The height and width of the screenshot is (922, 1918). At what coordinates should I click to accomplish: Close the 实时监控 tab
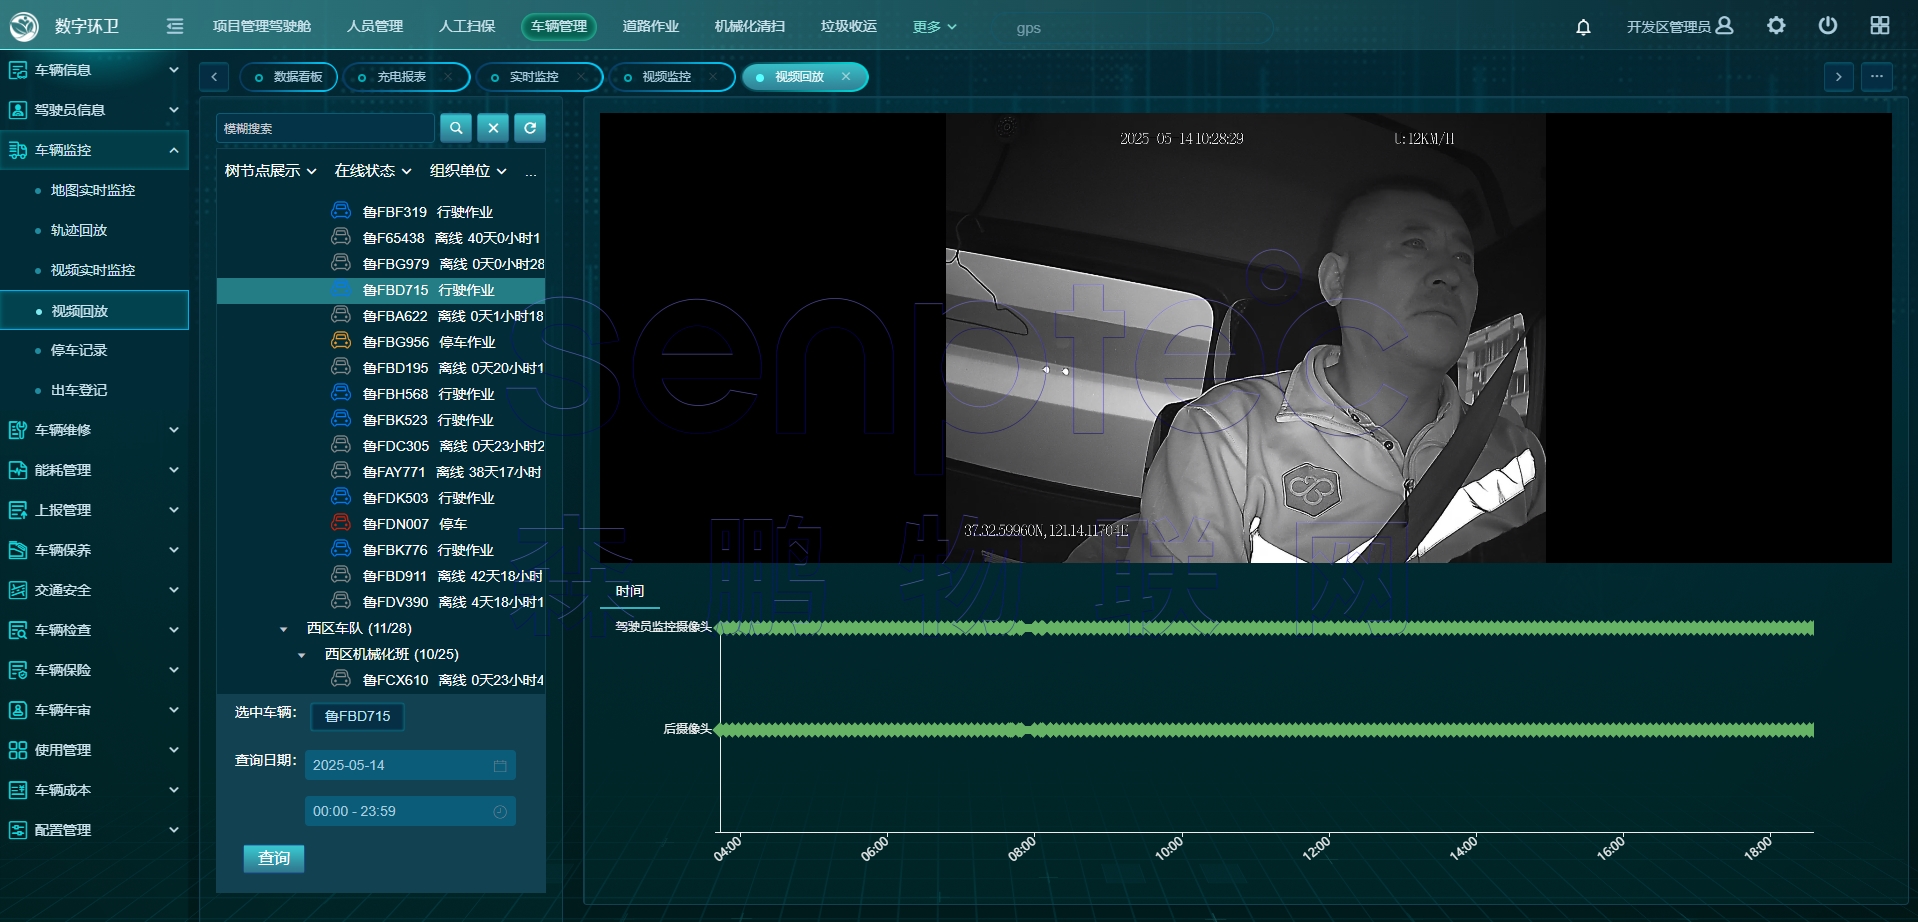click(x=581, y=77)
